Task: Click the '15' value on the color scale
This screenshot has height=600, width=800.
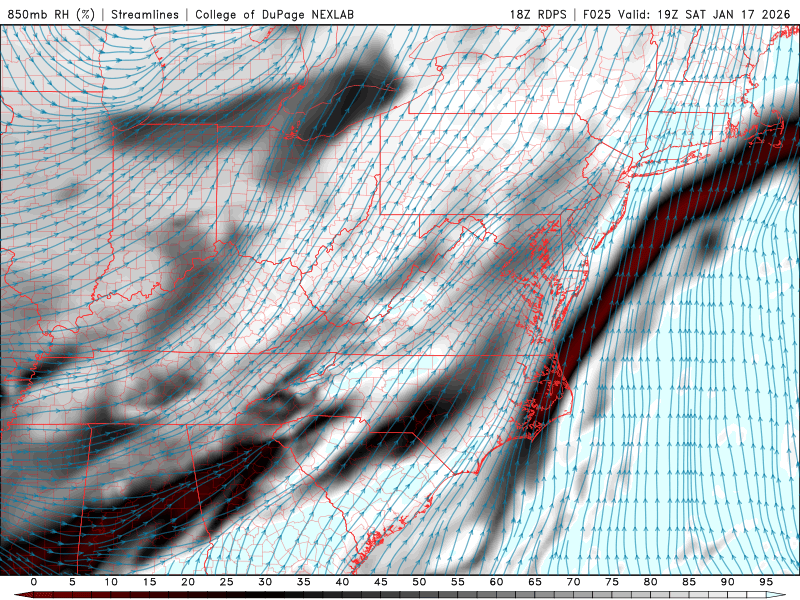Action: tap(149, 582)
